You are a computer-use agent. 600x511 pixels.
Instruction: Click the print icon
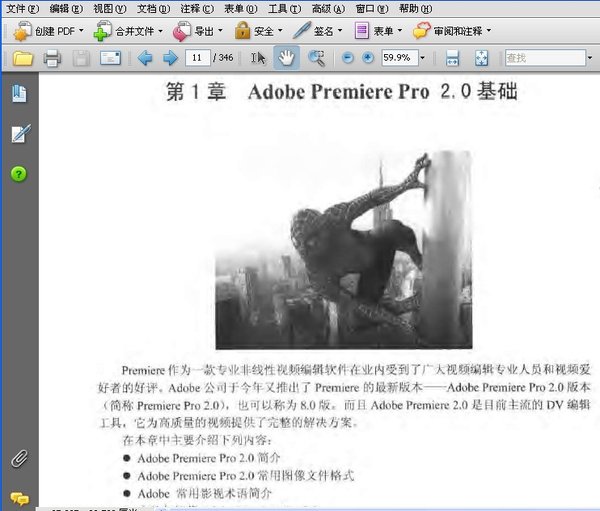[x=52, y=58]
